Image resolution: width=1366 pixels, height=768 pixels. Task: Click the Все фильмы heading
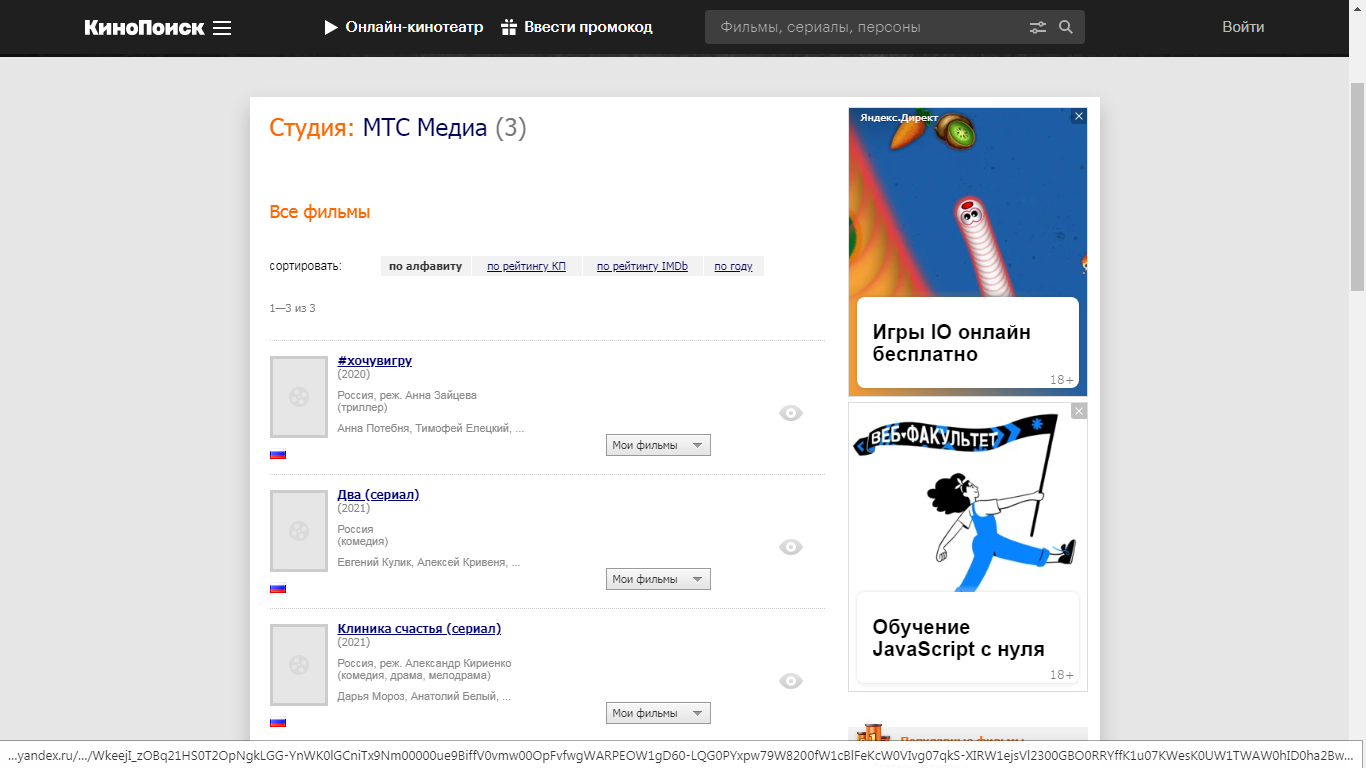coord(320,212)
